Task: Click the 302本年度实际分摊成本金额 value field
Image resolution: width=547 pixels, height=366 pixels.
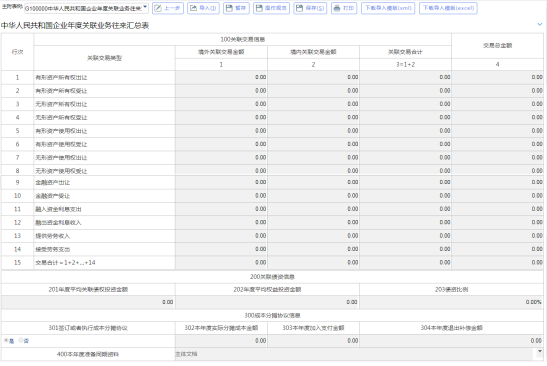Action: point(221,341)
